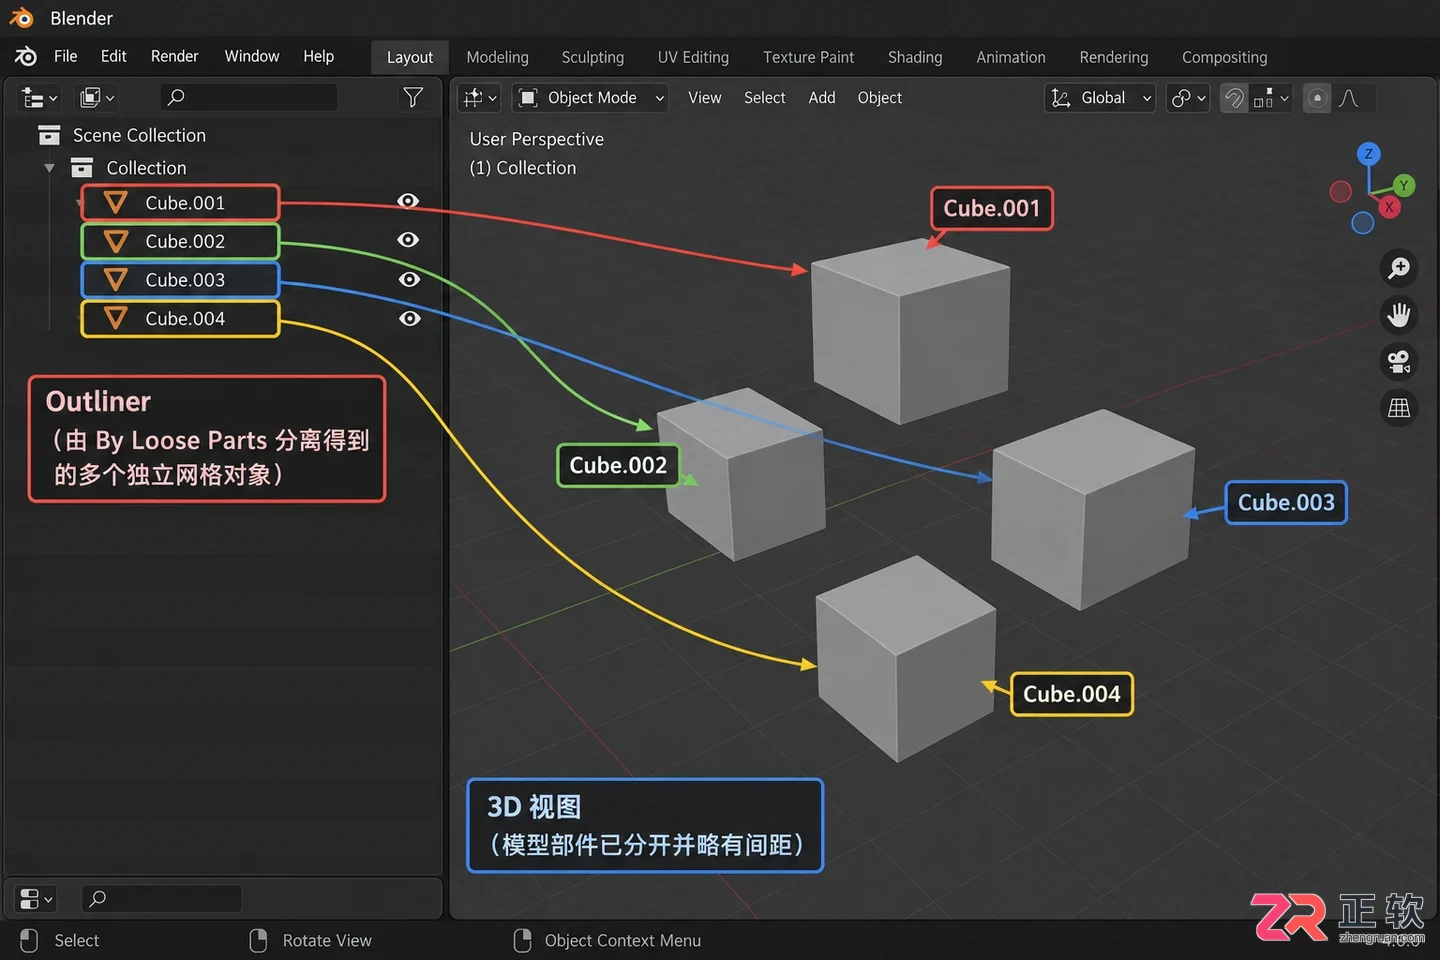Open the 3D viewport editor type dropdown
The image size is (1440, 960).
(480, 97)
